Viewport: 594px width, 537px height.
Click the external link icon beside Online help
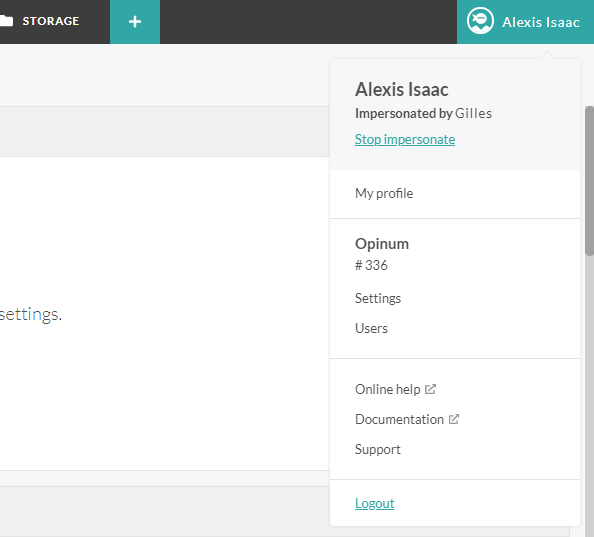click(x=430, y=389)
